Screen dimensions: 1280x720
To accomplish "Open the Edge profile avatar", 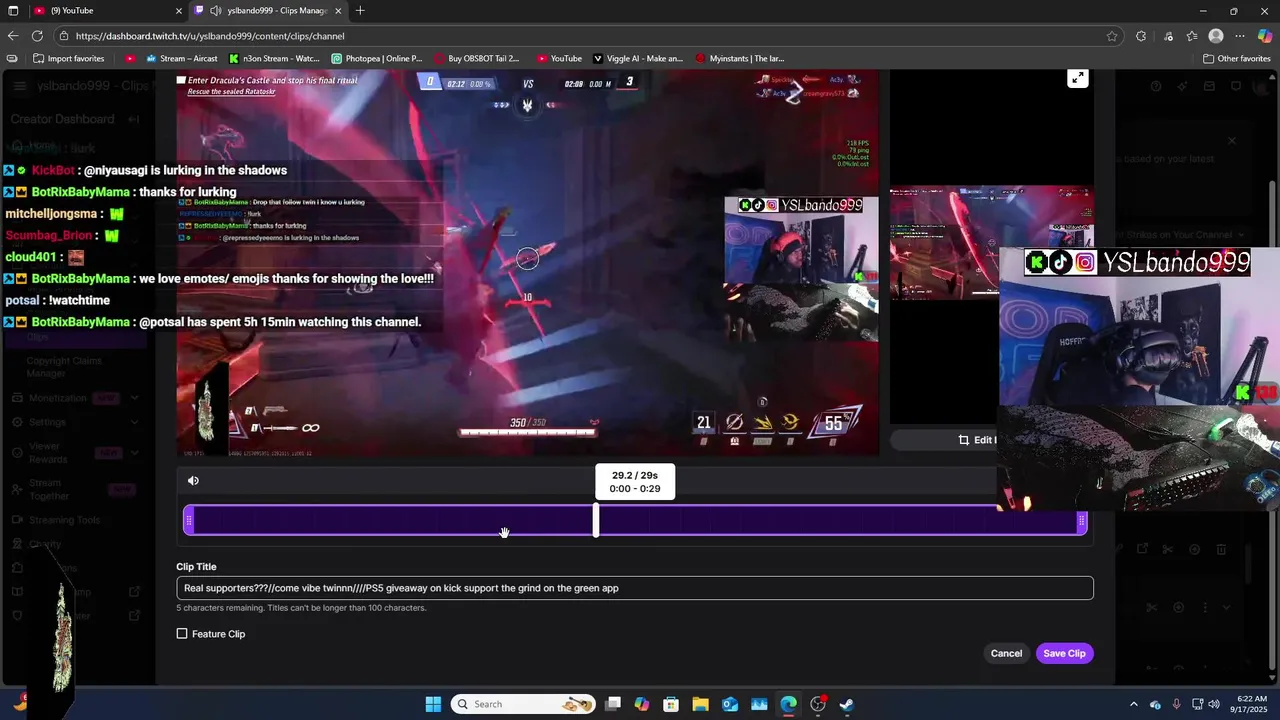I will pos(1216,36).
